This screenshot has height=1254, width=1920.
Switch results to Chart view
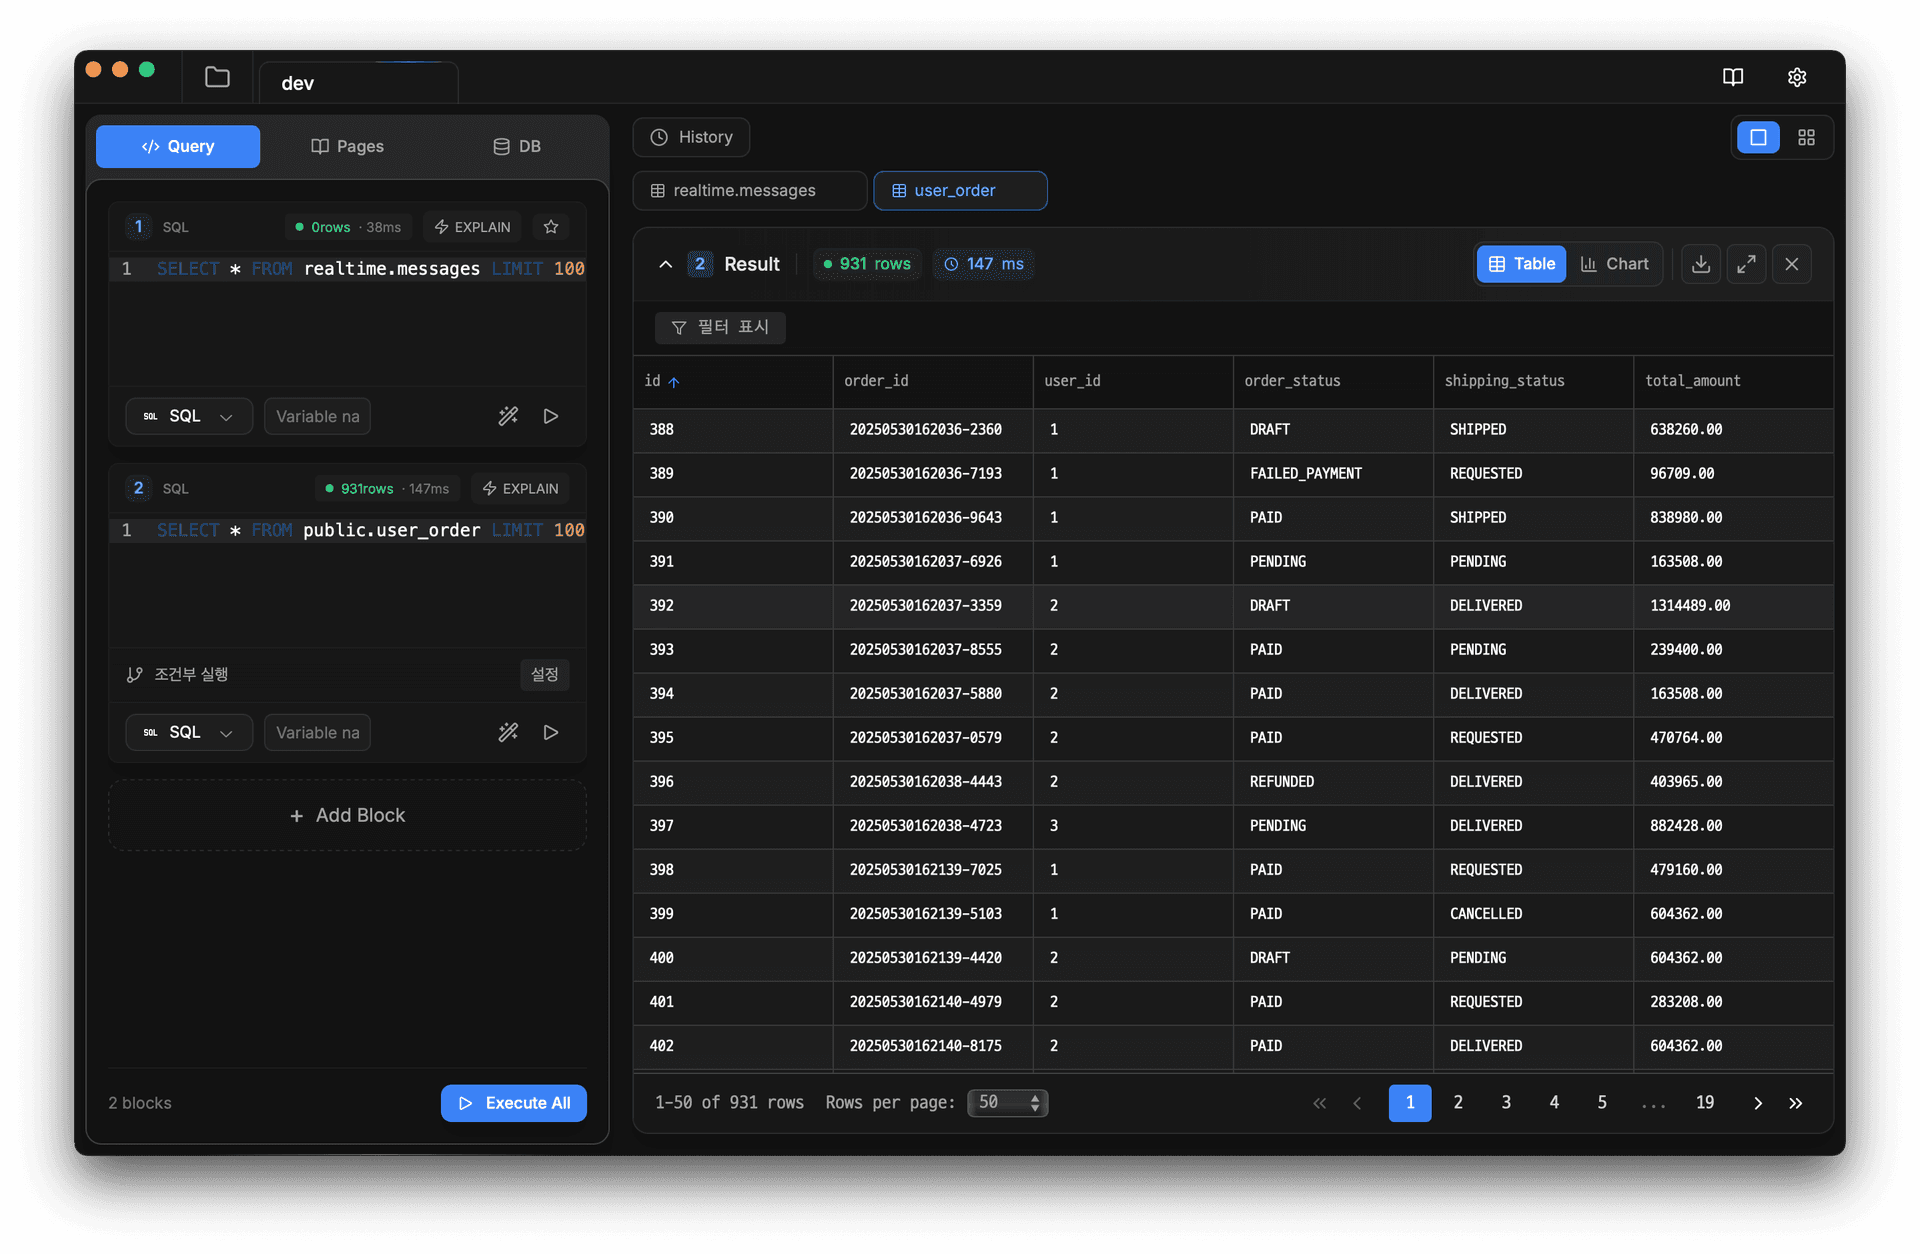1614,263
